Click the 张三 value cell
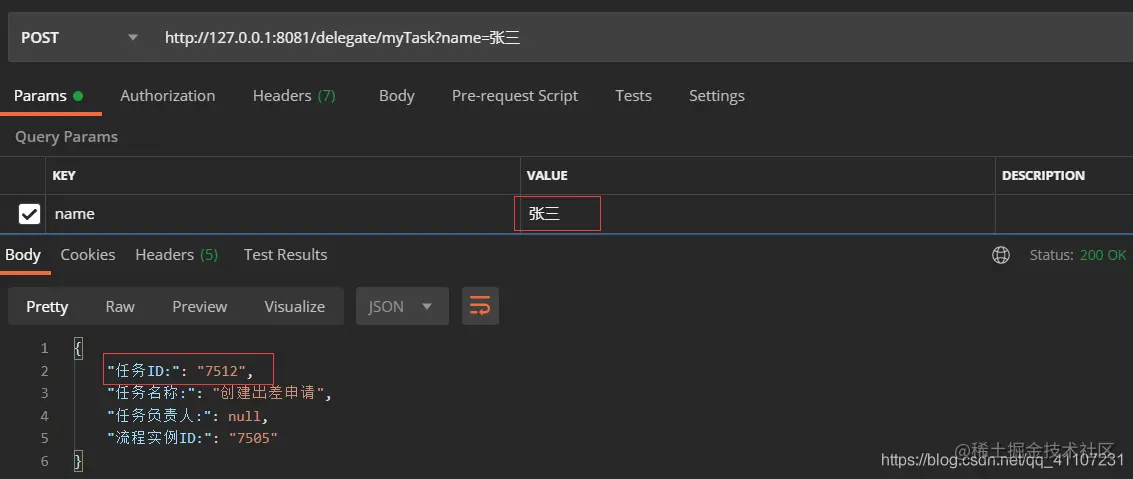The height and width of the screenshot is (479, 1133). pyautogui.click(x=757, y=214)
